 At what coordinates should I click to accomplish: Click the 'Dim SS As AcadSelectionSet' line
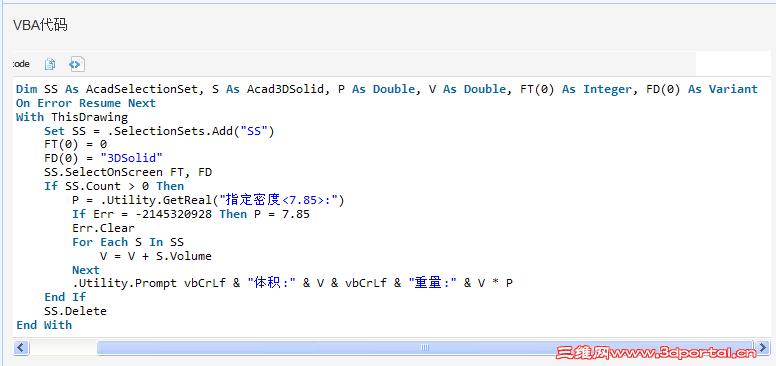(387, 89)
